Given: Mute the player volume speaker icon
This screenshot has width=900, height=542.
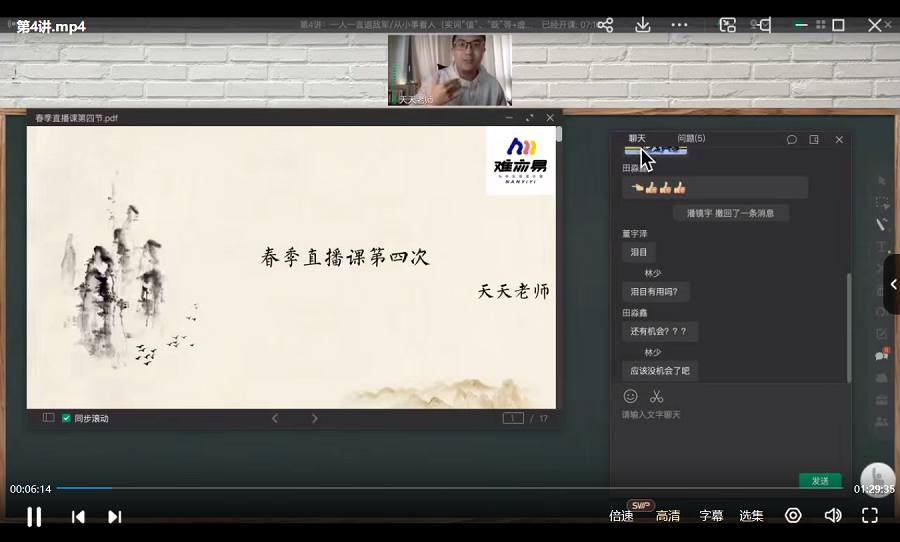Looking at the screenshot, I should (832, 515).
